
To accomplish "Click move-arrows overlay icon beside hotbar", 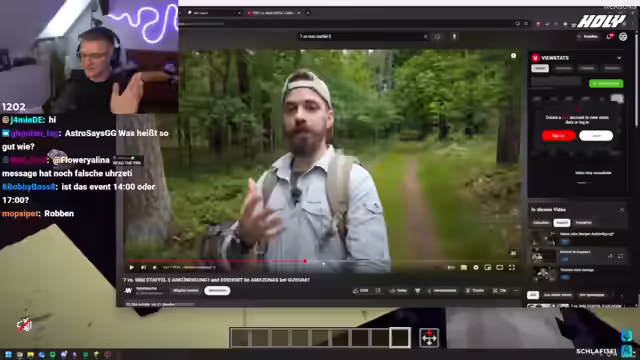I will [x=429, y=338].
